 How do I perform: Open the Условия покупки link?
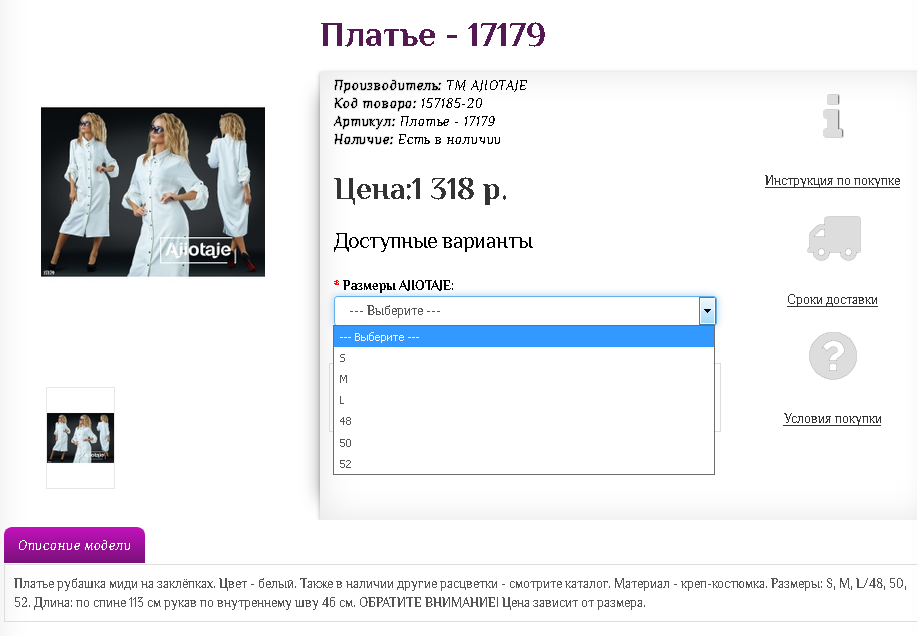[832, 419]
